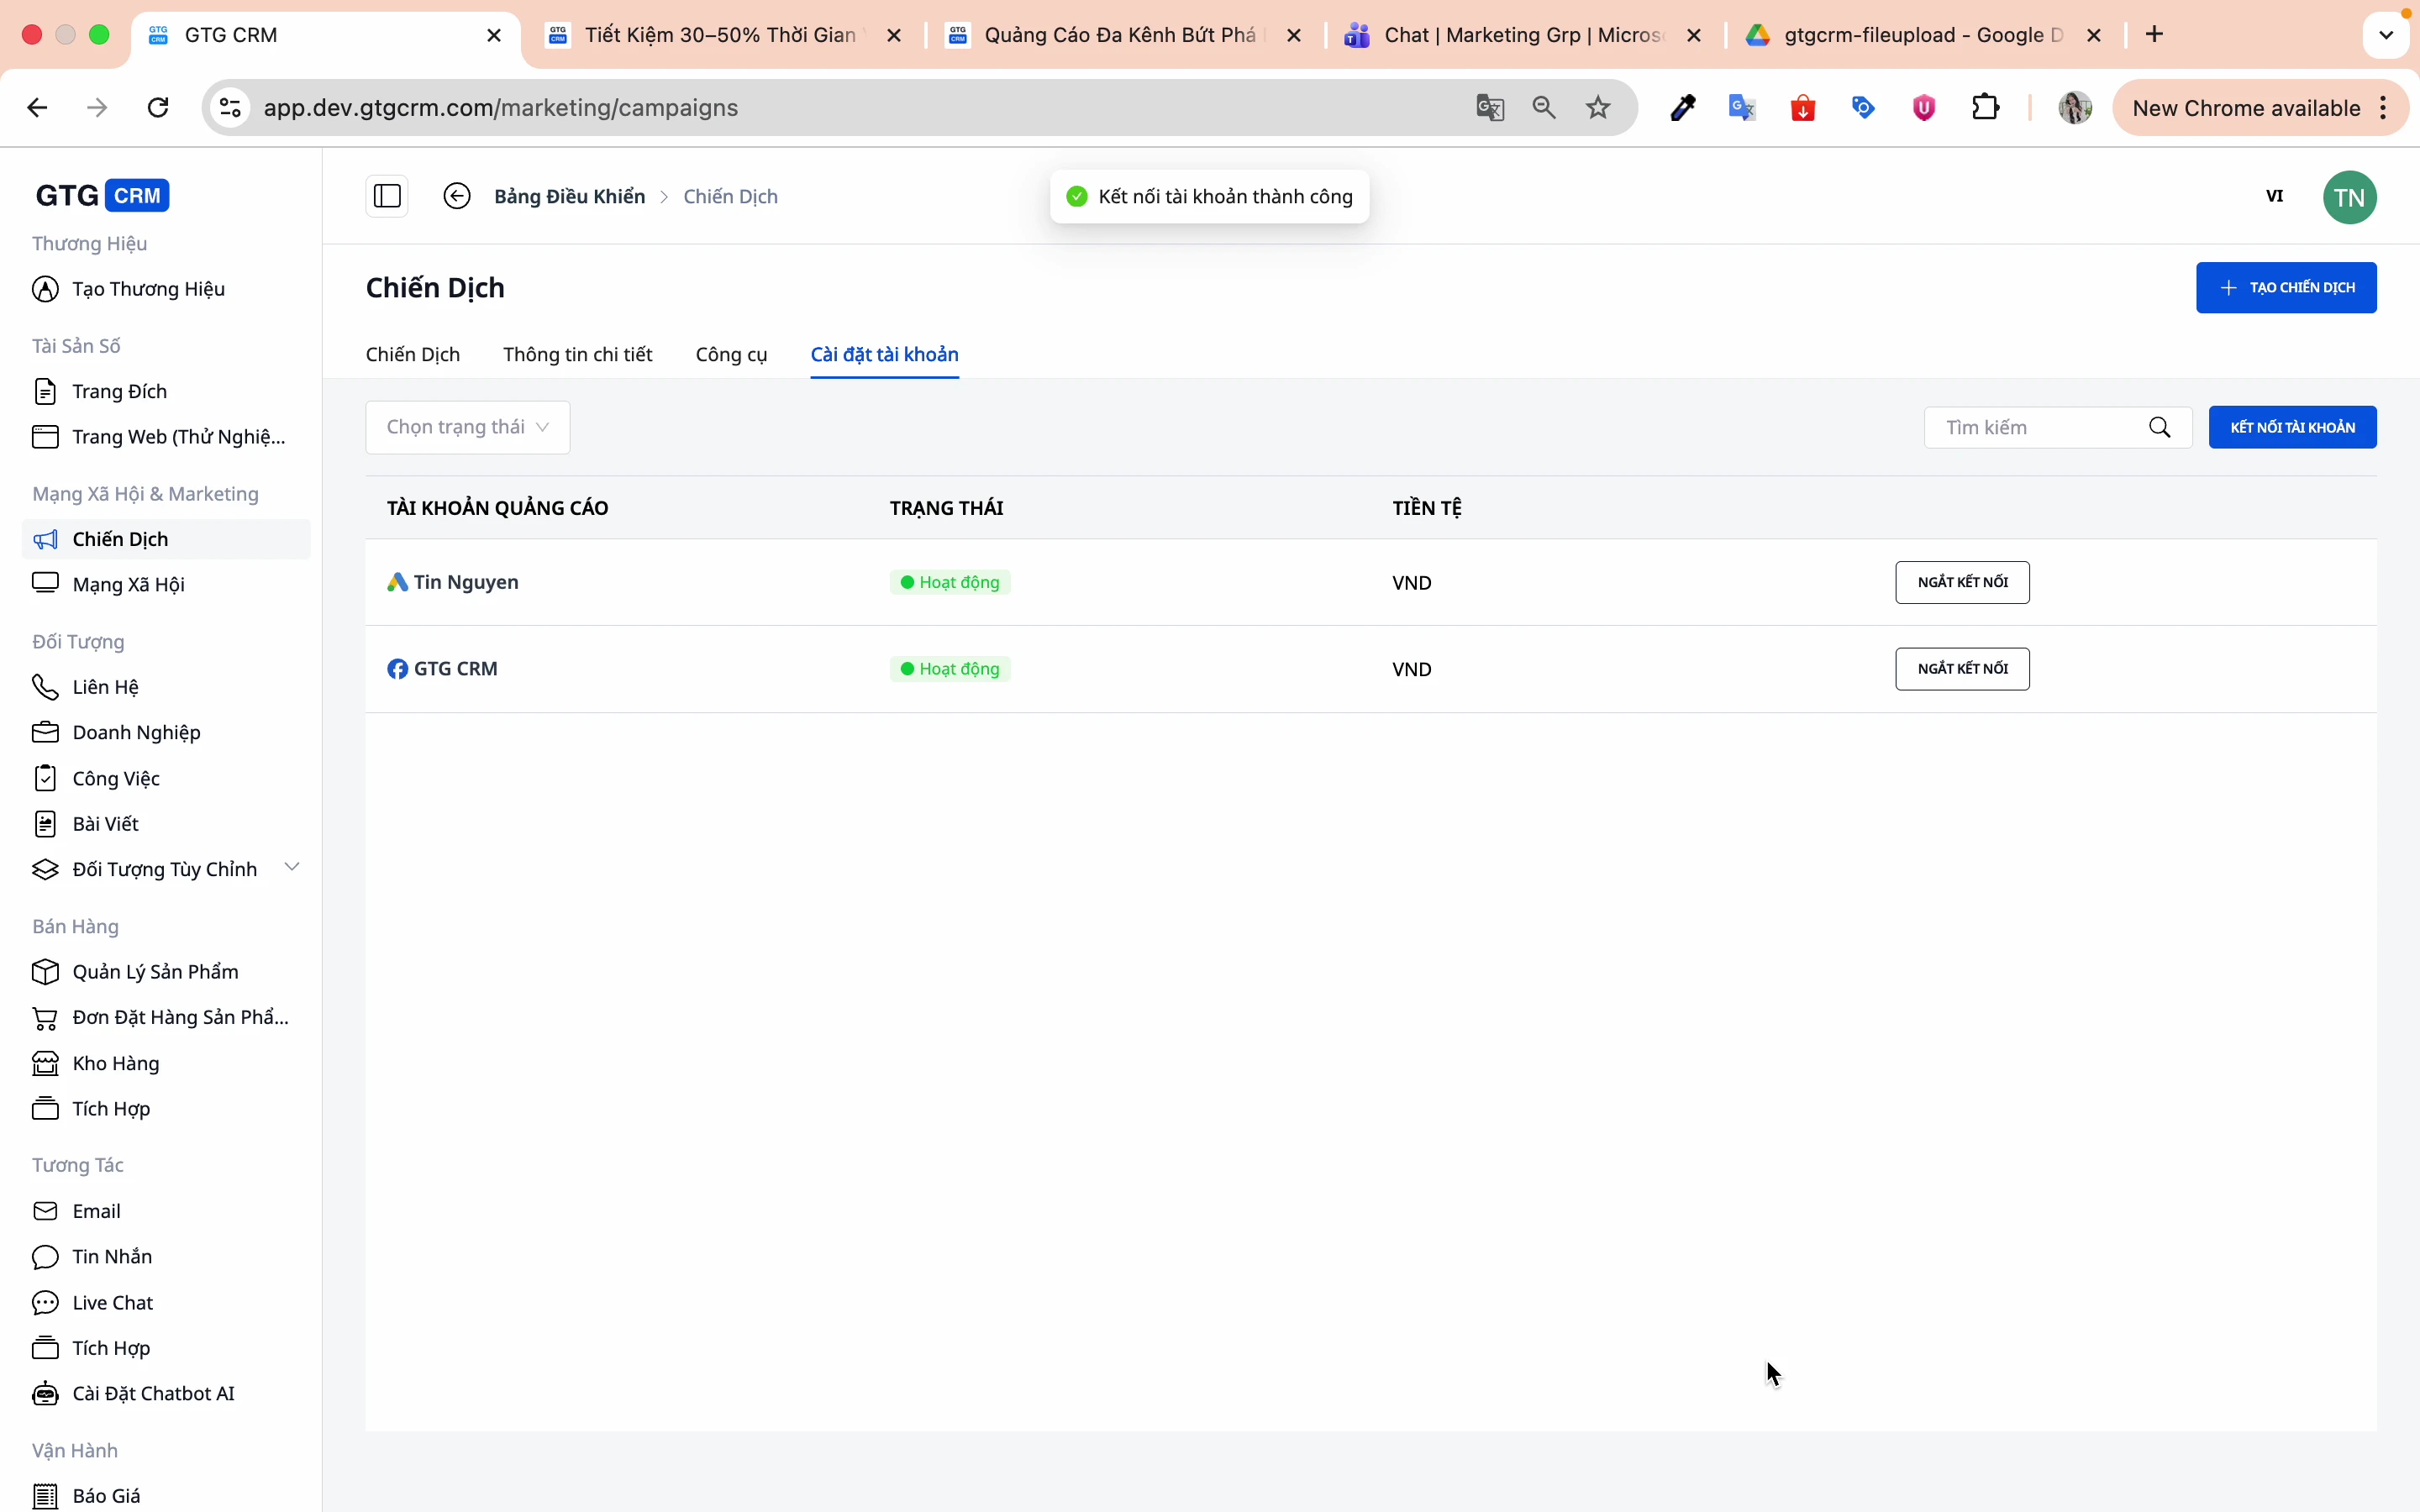Click KẾT NỐI TÀI KHOẢN button

[x=2292, y=428]
